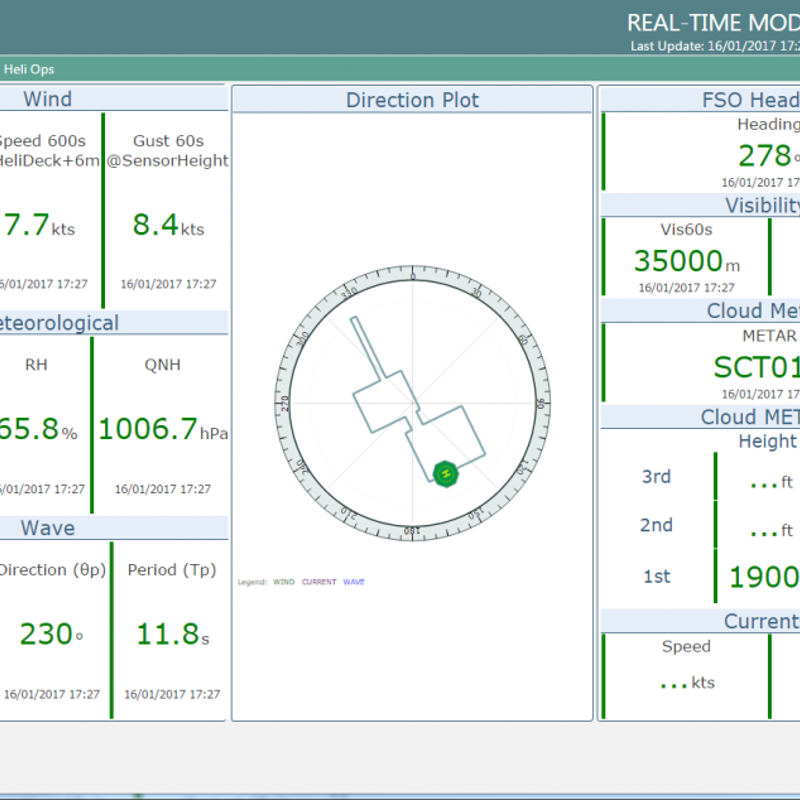The height and width of the screenshot is (800, 800).
Task: Click the Wind panel header
Action: click(x=48, y=98)
